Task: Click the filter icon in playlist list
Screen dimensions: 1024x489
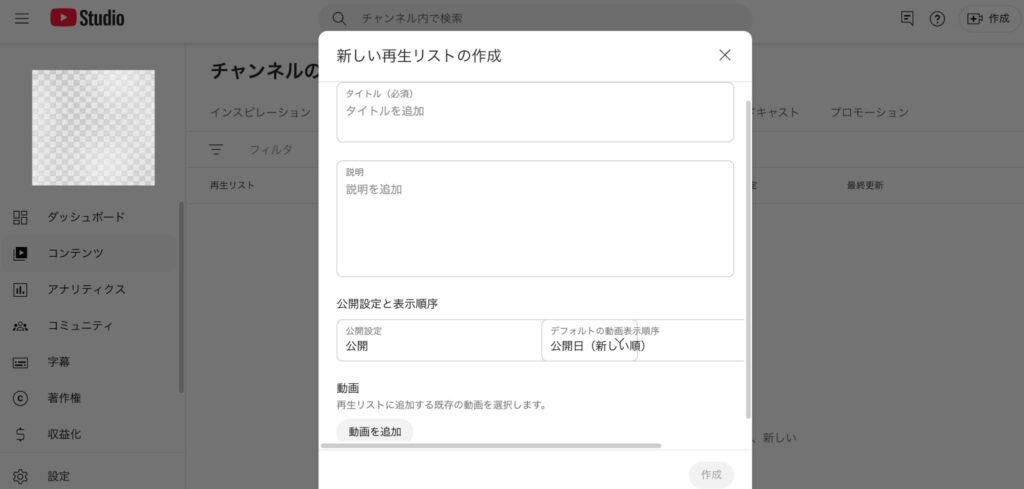Action: [216, 149]
